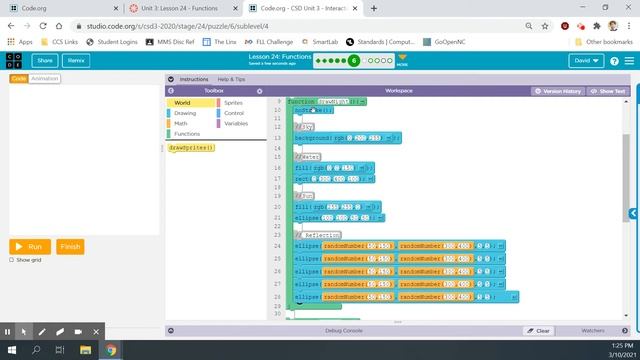Image resolution: width=640 pixels, height=360 pixels.
Task: Open the Watchers panel arrow icon
Action: pyautogui.click(x=625, y=331)
